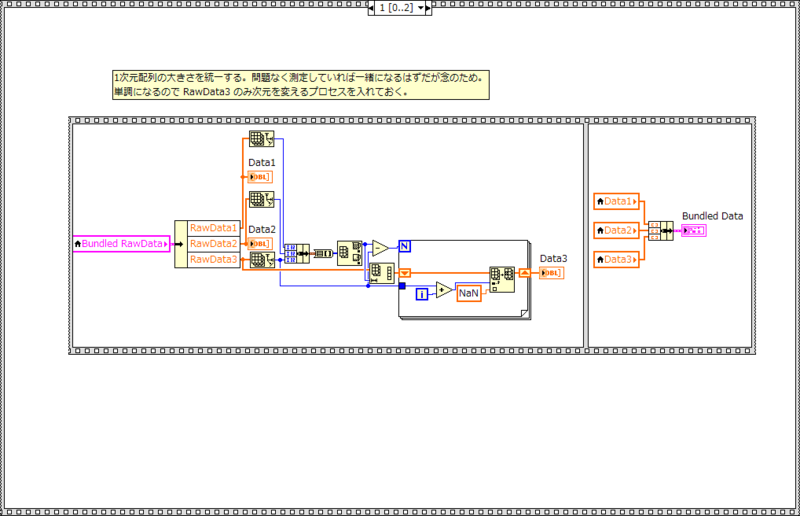Select the array node left of shift register

[x=382, y=273]
